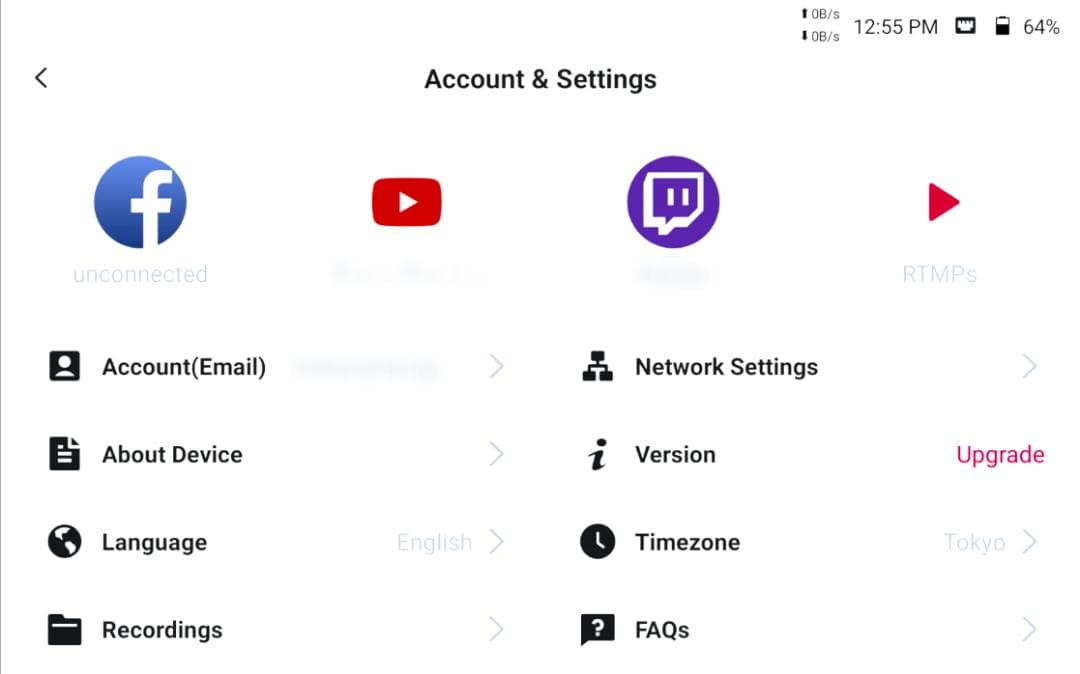The height and width of the screenshot is (674, 1080).
Task: Expand the Language selection chevron
Action: point(496,542)
